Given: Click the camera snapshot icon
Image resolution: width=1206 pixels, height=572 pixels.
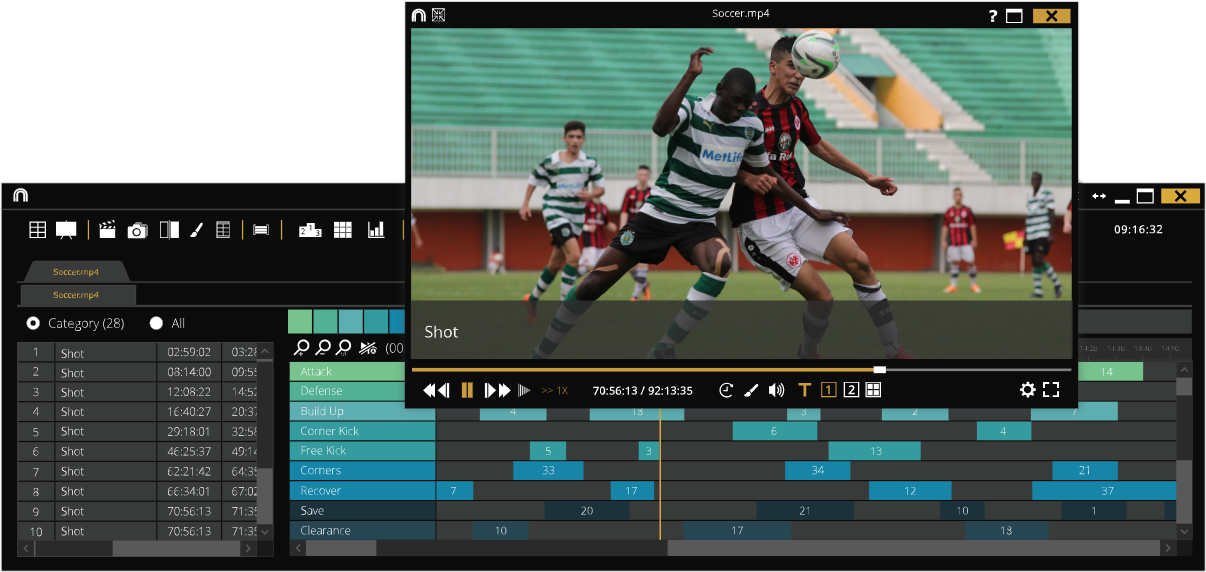Looking at the screenshot, I should click(x=137, y=231).
